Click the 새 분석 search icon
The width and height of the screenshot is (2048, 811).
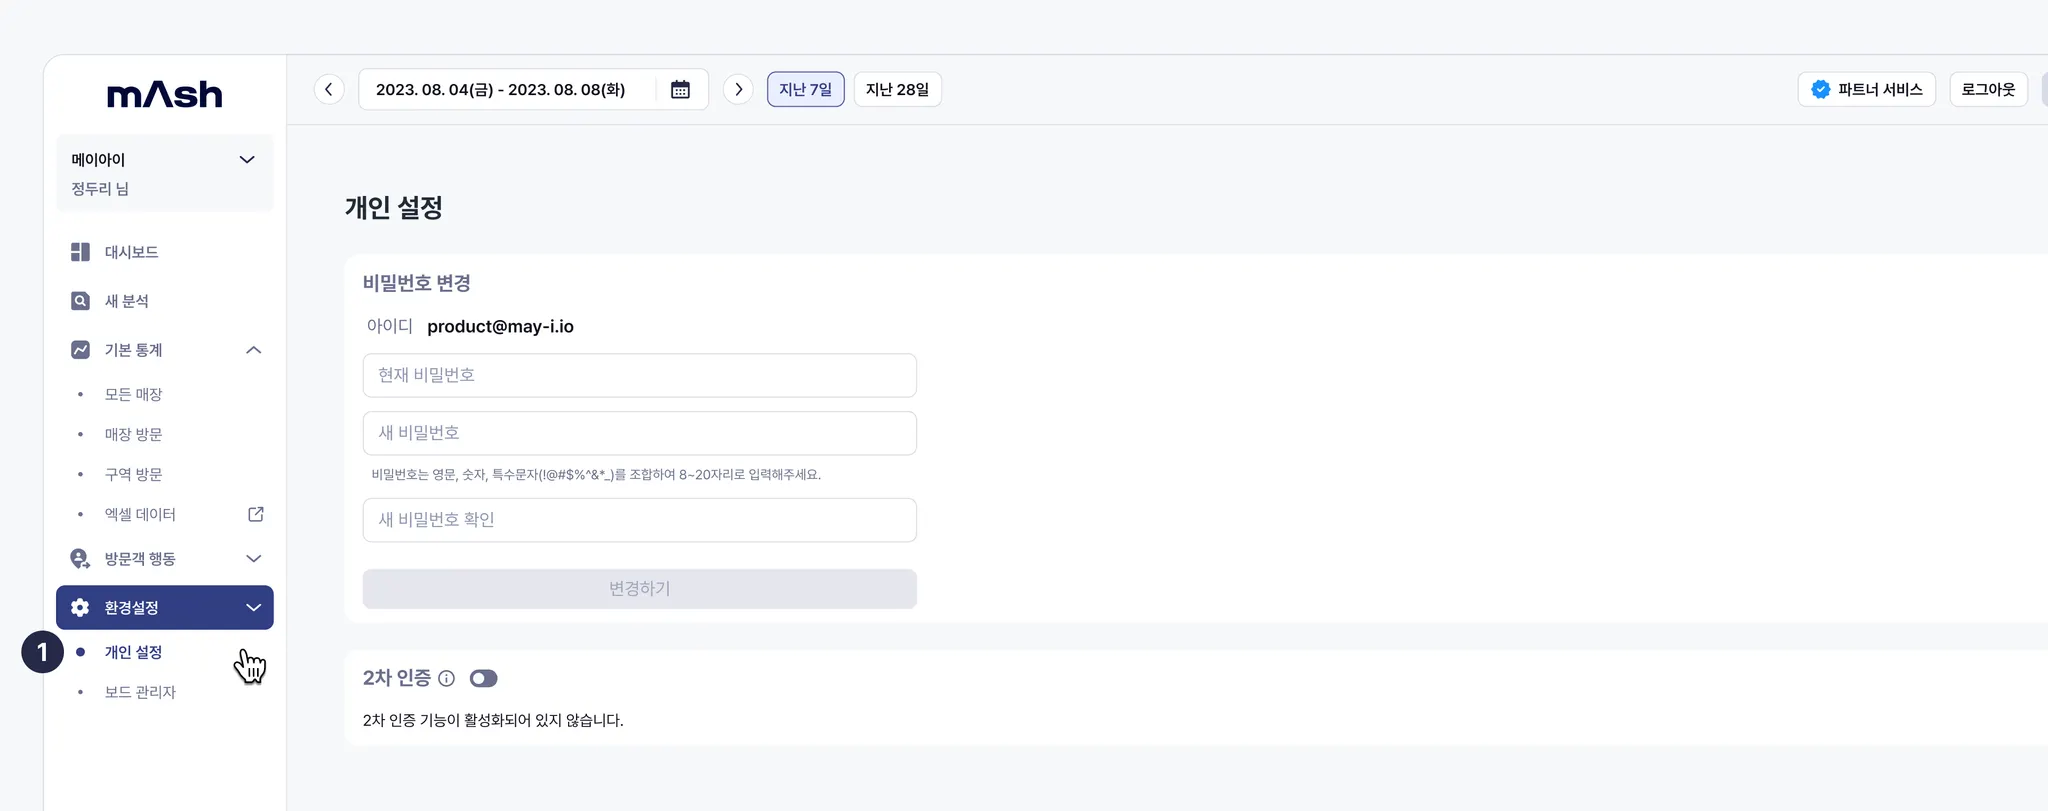click(x=81, y=301)
